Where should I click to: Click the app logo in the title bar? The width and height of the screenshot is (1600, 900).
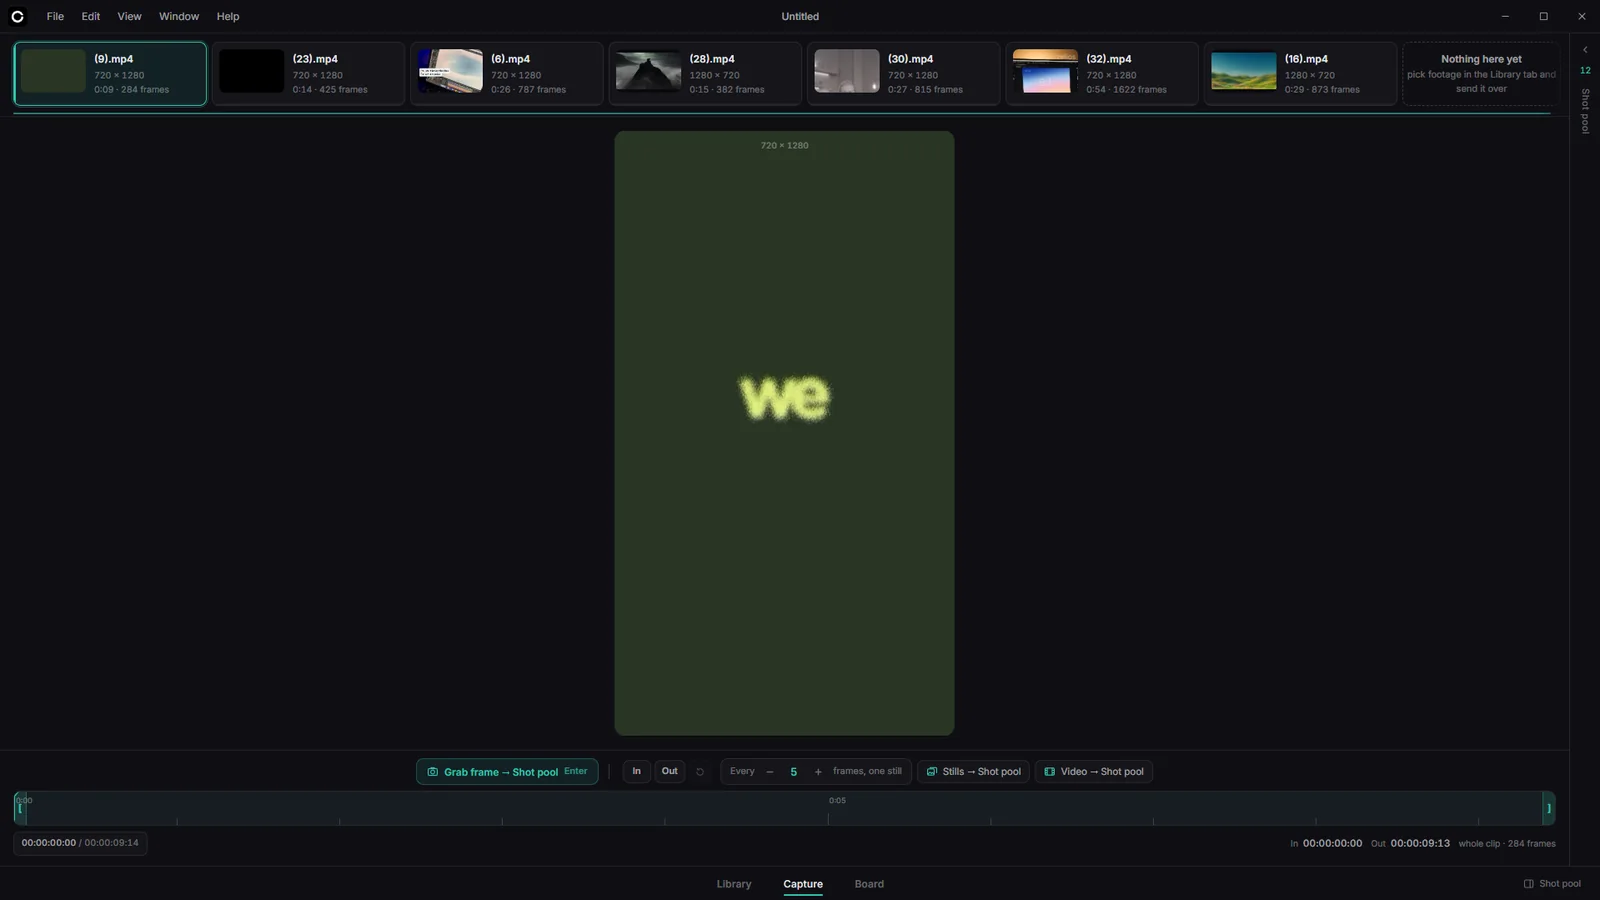pyautogui.click(x=17, y=16)
